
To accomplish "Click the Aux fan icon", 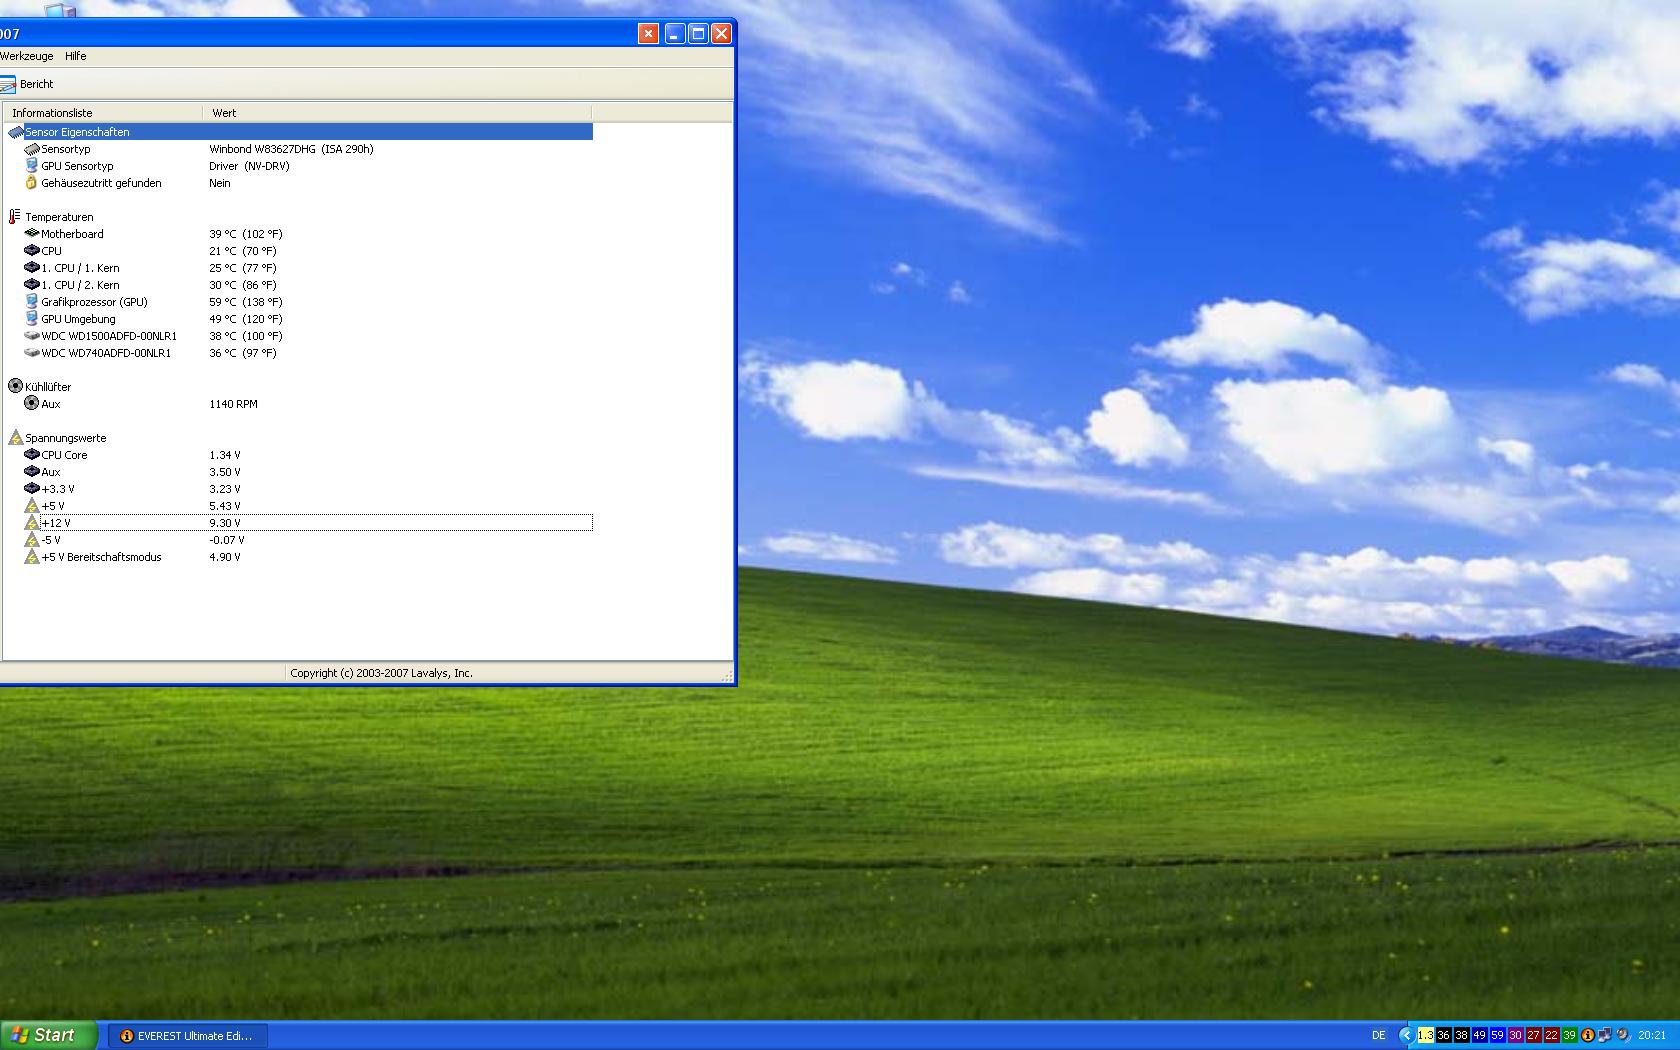I will [31, 403].
